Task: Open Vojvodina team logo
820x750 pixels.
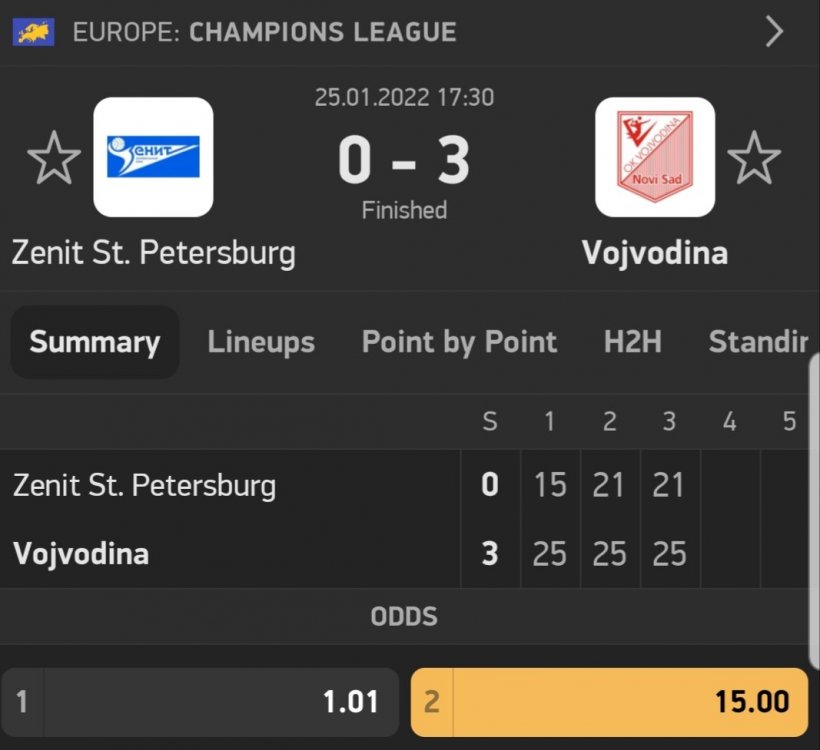Action: click(x=655, y=157)
